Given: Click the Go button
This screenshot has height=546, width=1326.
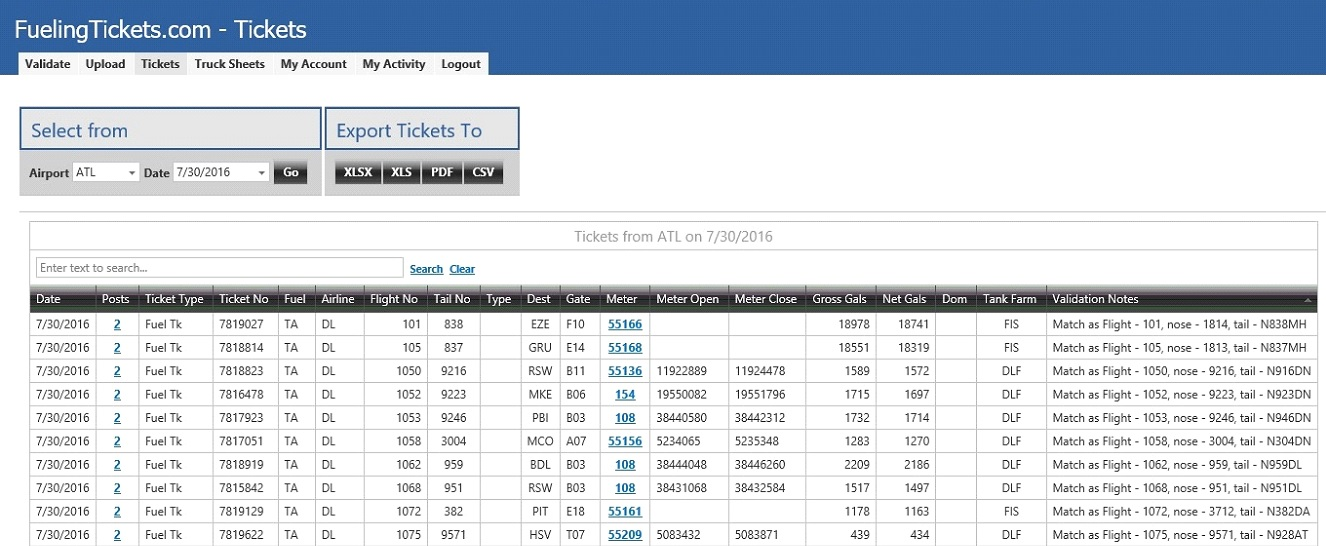Looking at the screenshot, I should 291,172.
